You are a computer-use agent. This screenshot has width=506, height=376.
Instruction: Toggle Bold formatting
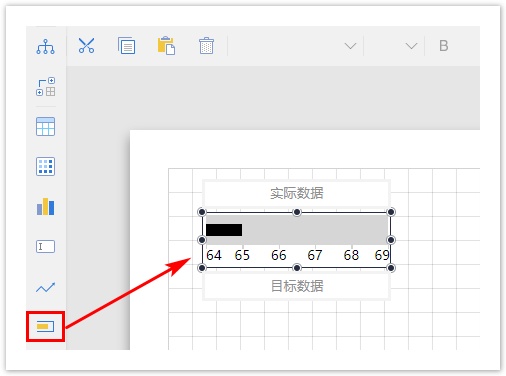[443, 46]
